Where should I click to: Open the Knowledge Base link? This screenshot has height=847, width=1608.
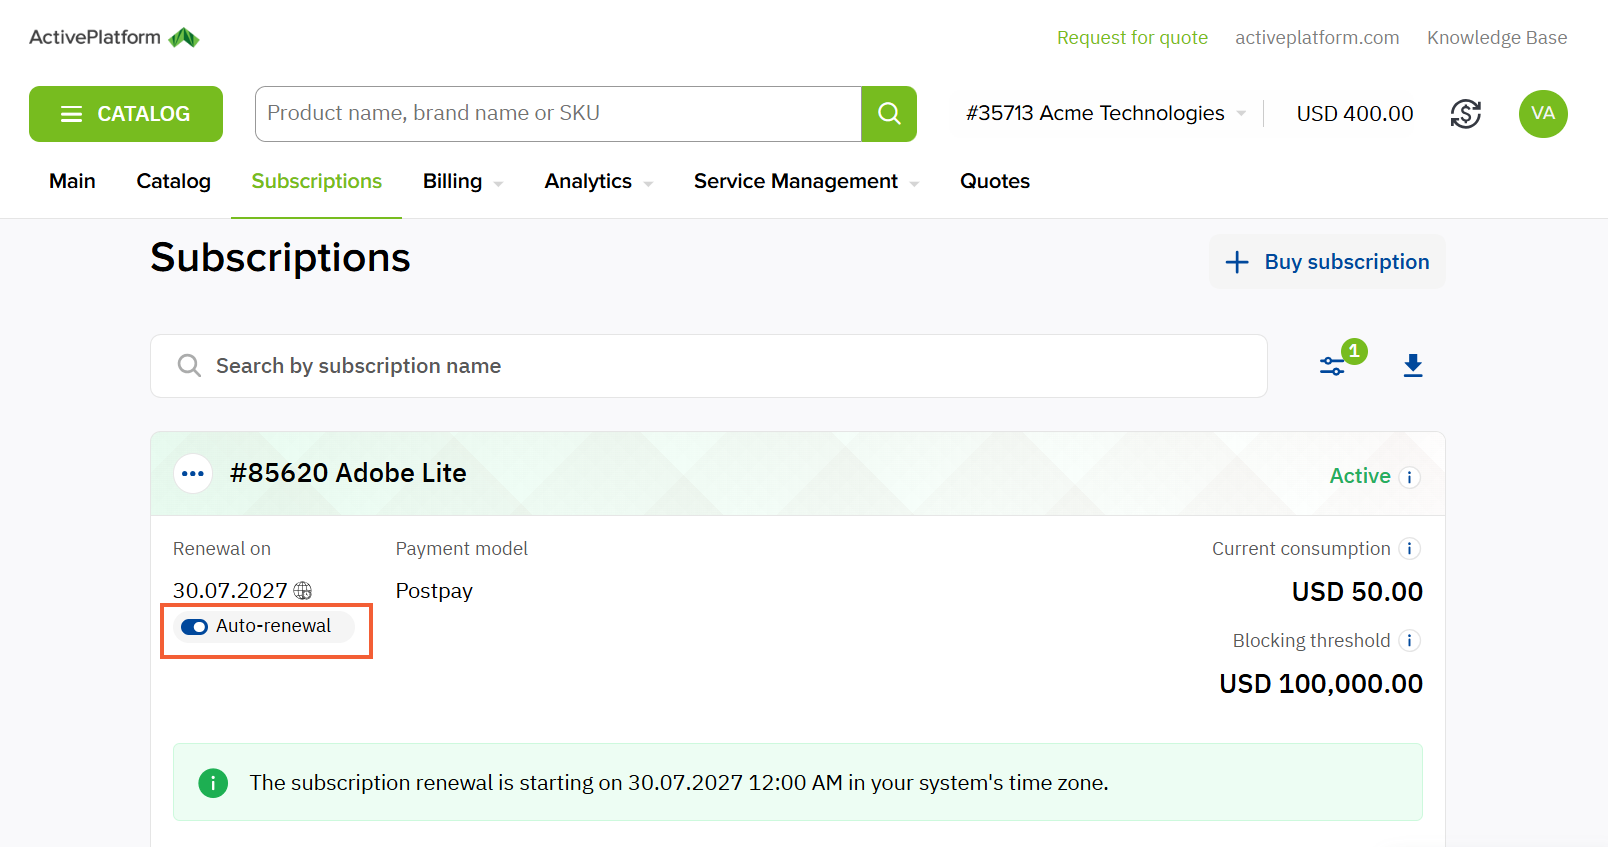[x=1497, y=38]
